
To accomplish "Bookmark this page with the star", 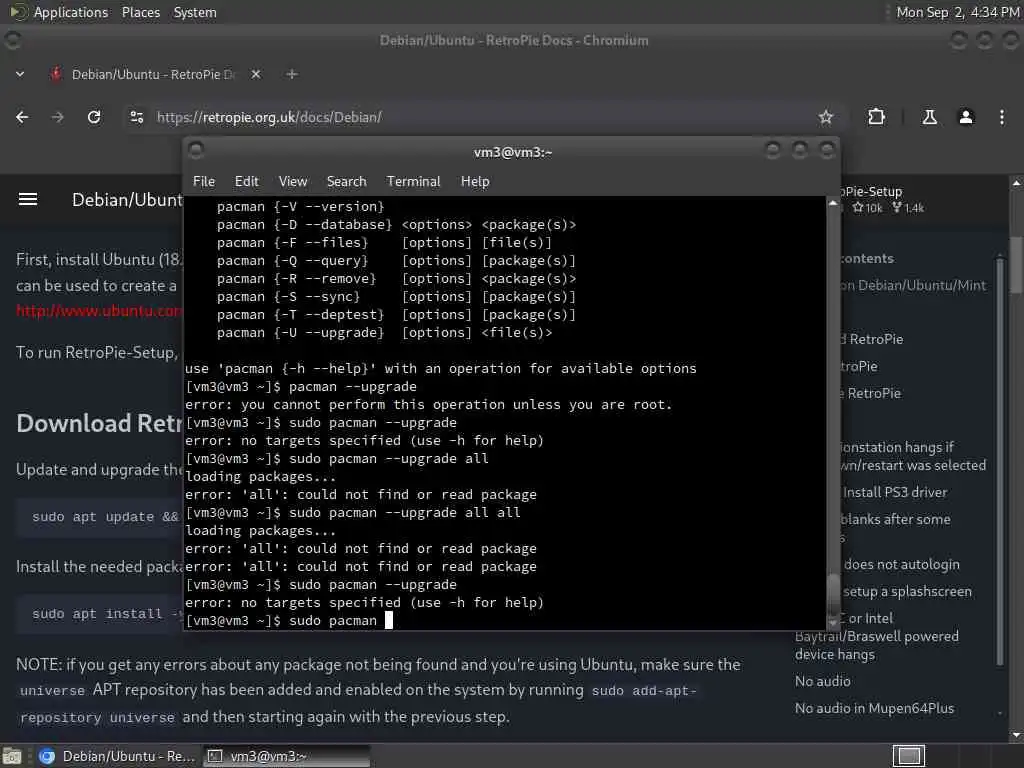I will (825, 117).
